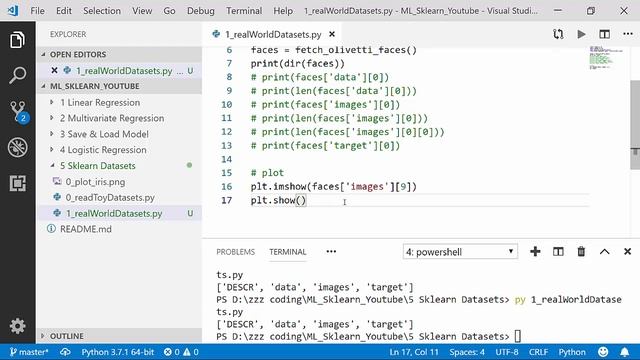Open the Edit menu
This screenshot has width=640, height=360.
[x=64, y=11]
